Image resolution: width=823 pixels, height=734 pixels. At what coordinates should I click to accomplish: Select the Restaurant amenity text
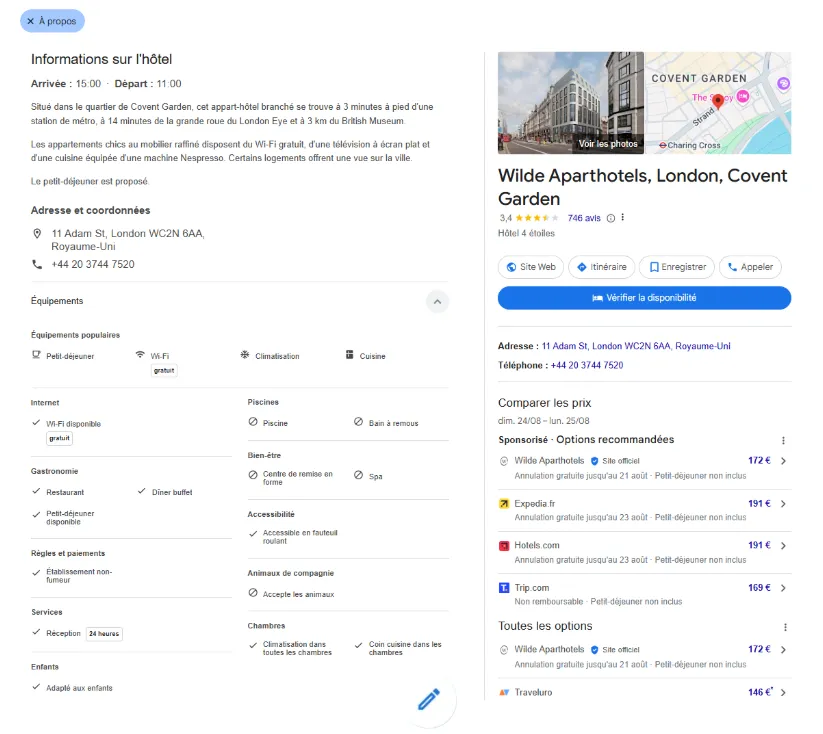[x=65, y=492]
